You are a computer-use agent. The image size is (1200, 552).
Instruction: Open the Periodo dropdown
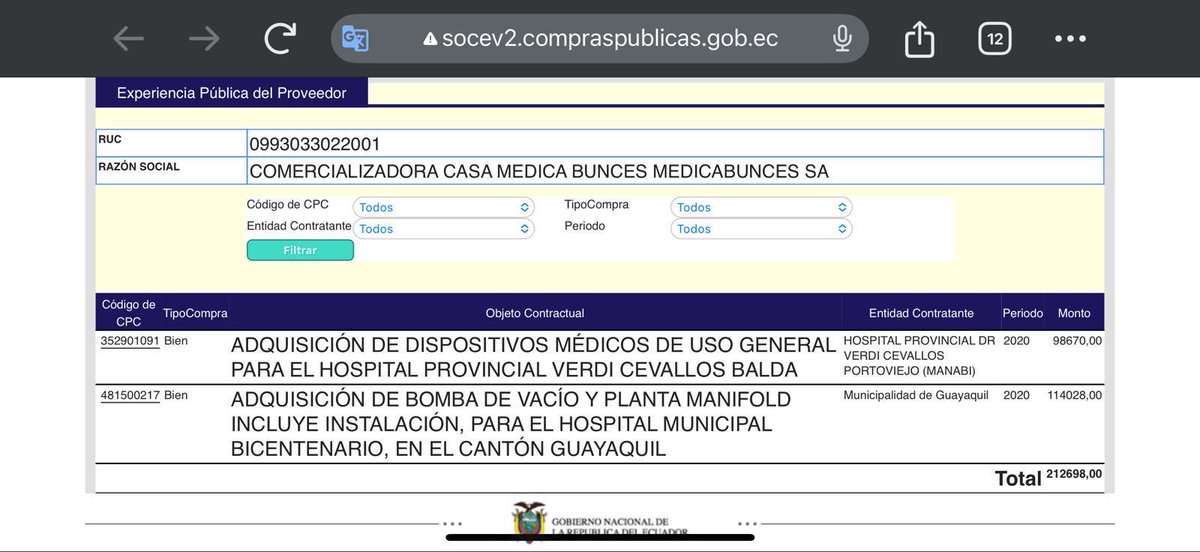(761, 228)
